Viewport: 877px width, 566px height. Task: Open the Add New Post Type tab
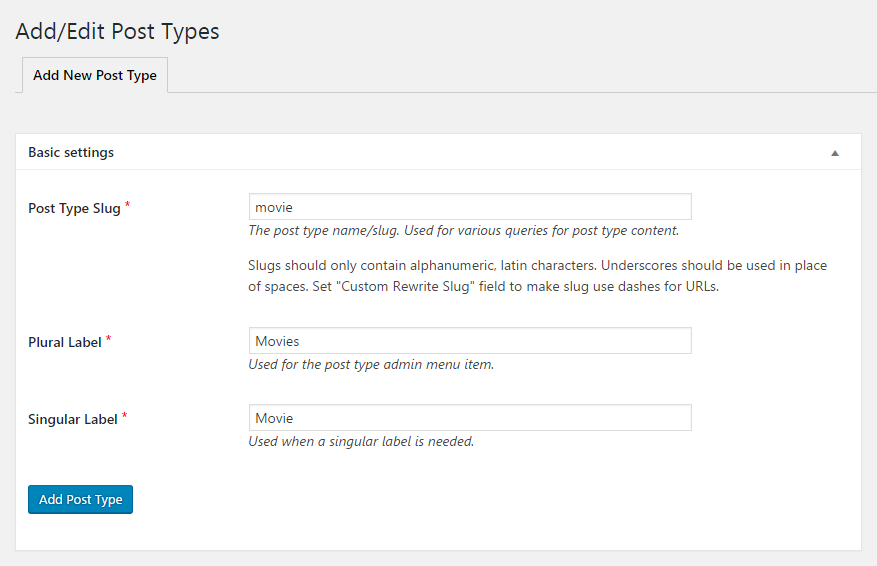pyautogui.click(x=95, y=75)
